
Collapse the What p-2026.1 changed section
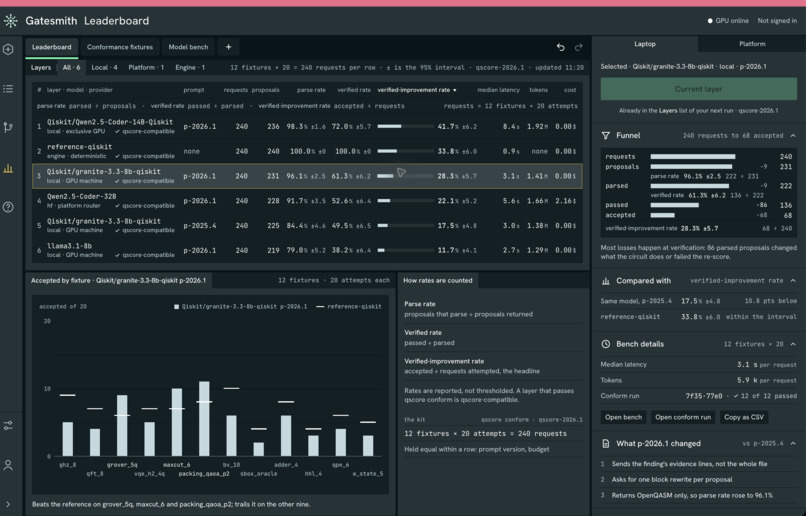click(793, 444)
